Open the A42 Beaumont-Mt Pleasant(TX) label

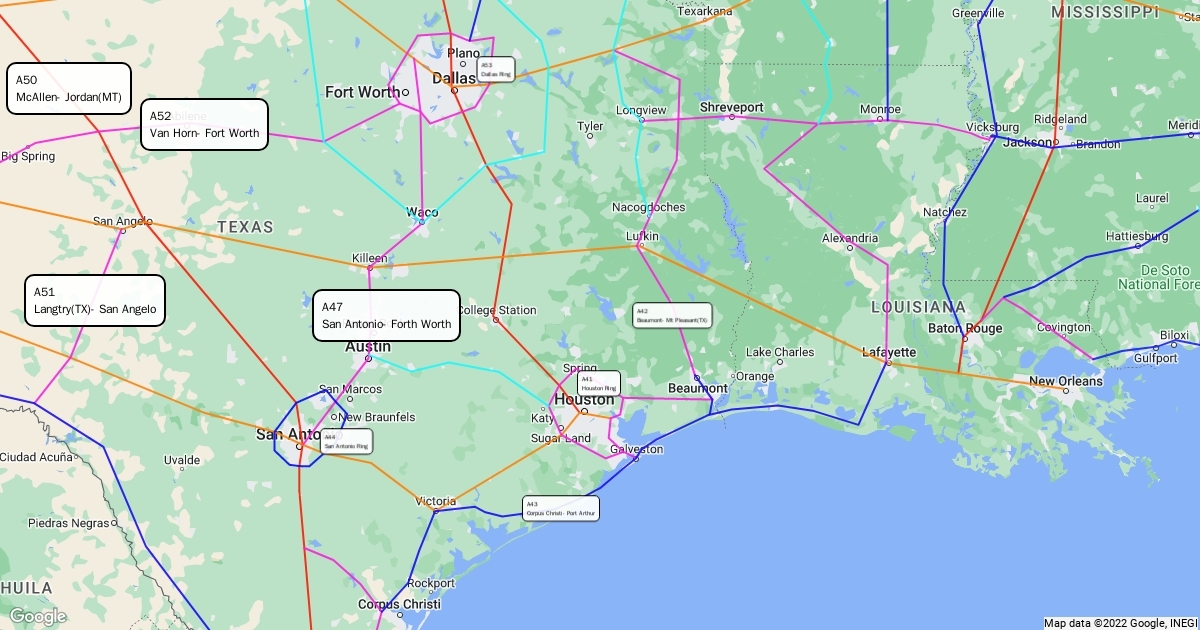coord(672,316)
